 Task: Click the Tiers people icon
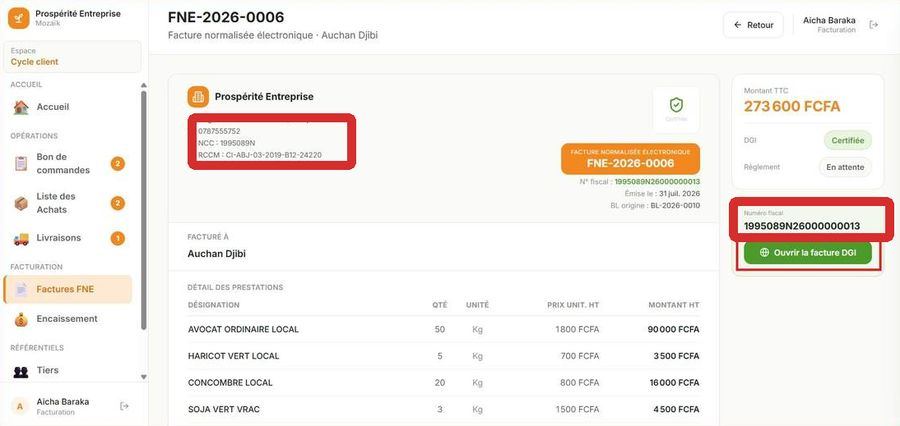[21, 371]
